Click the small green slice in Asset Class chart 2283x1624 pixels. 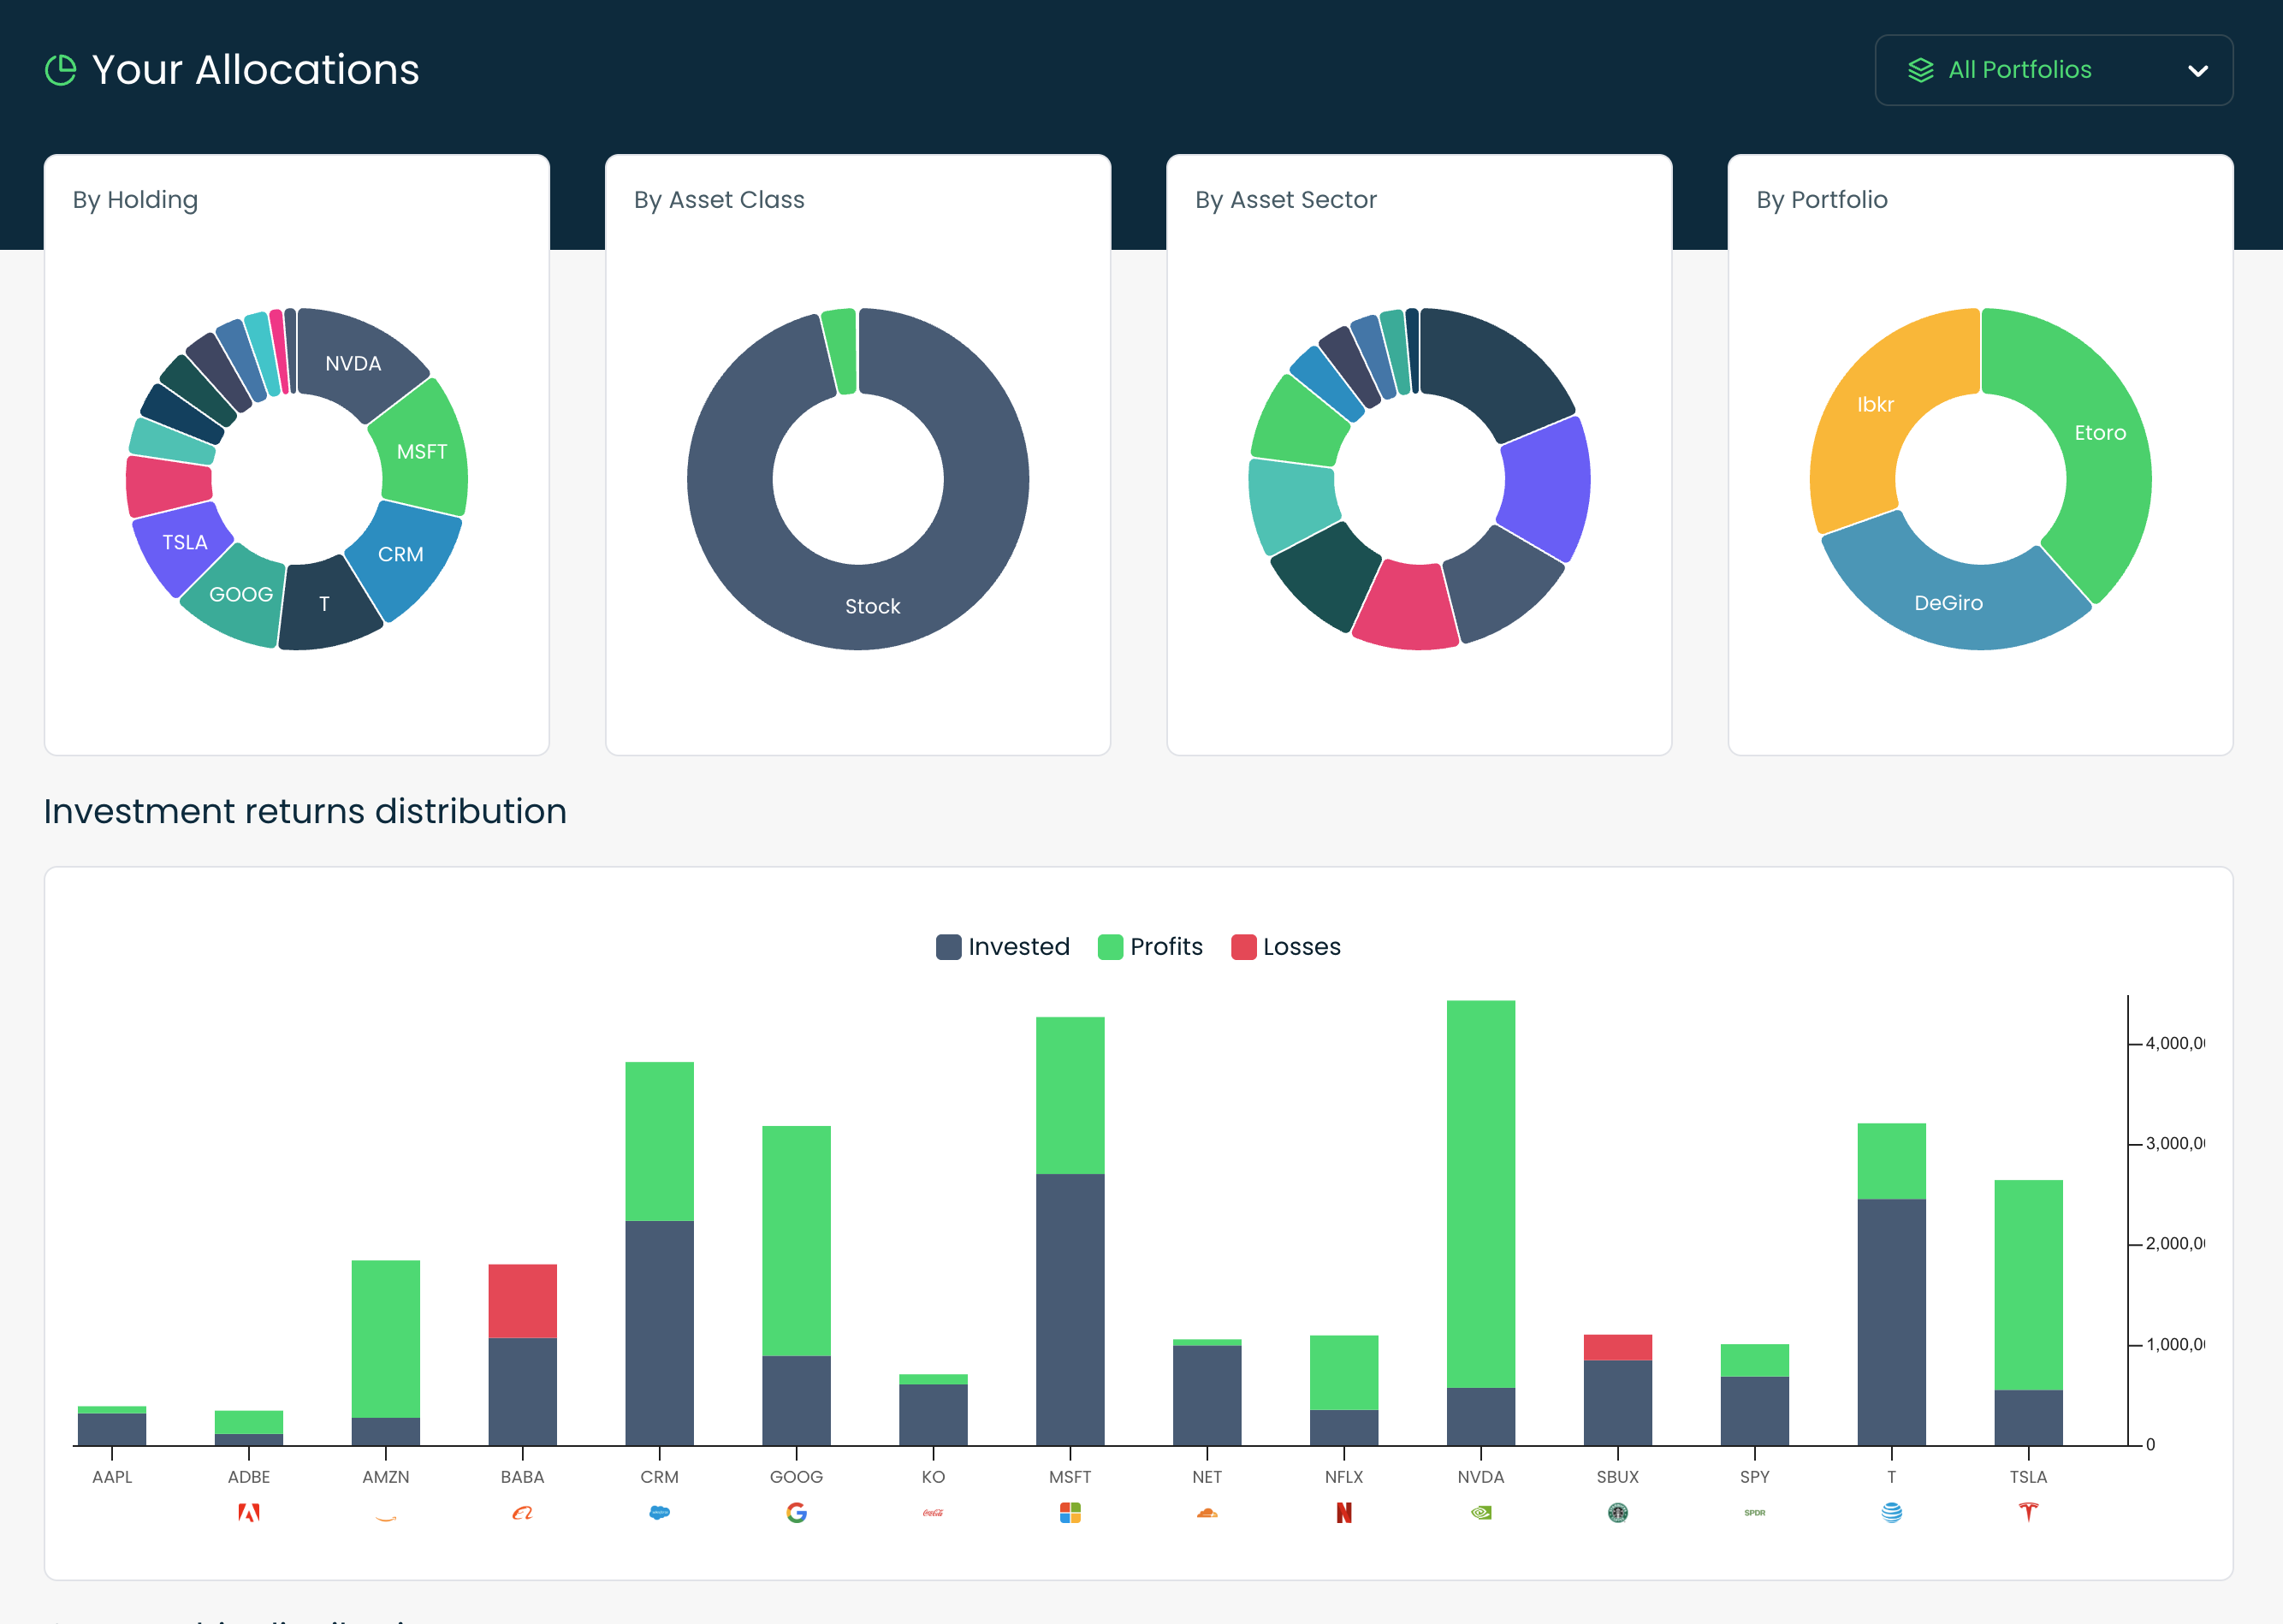pos(841,351)
